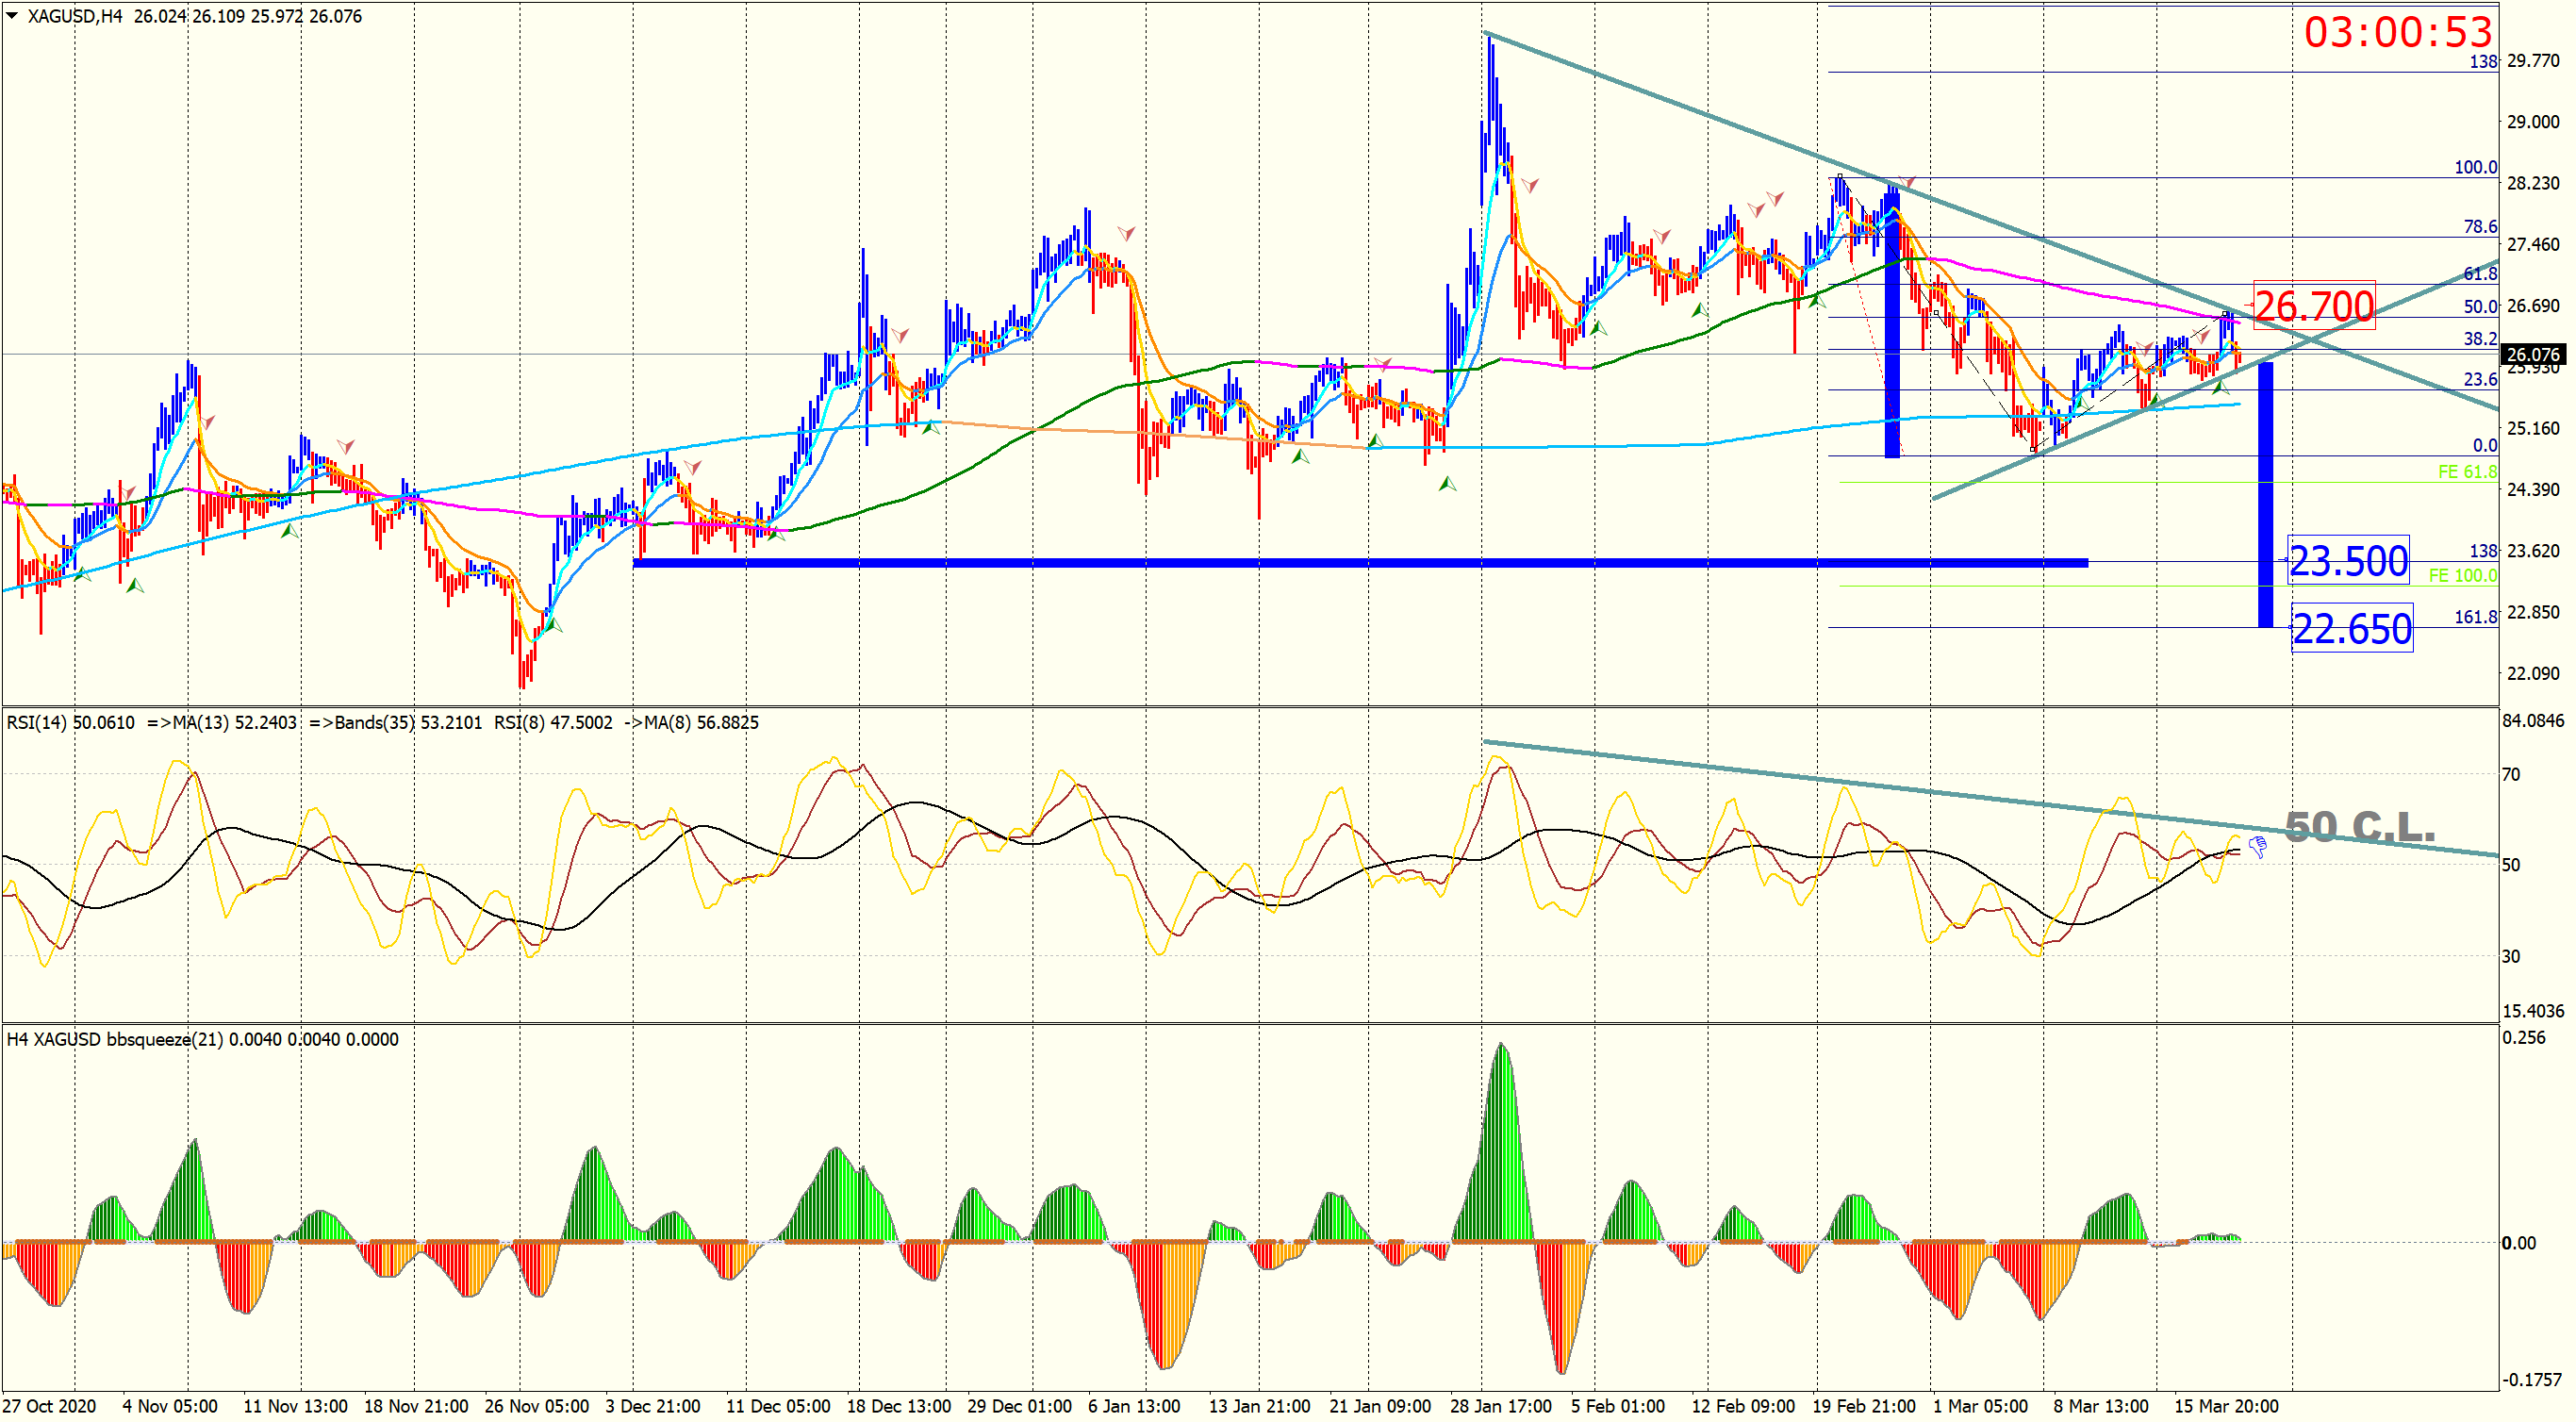
Task: Click the 161.8 Fibonacci level label
Action: 2475,617
